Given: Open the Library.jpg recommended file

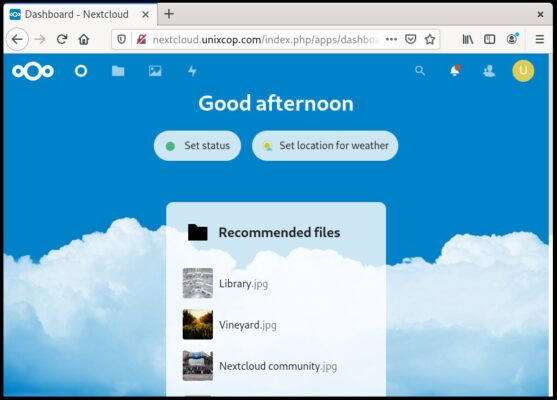Looking at the screenshot, I should (x=243, y=283).
